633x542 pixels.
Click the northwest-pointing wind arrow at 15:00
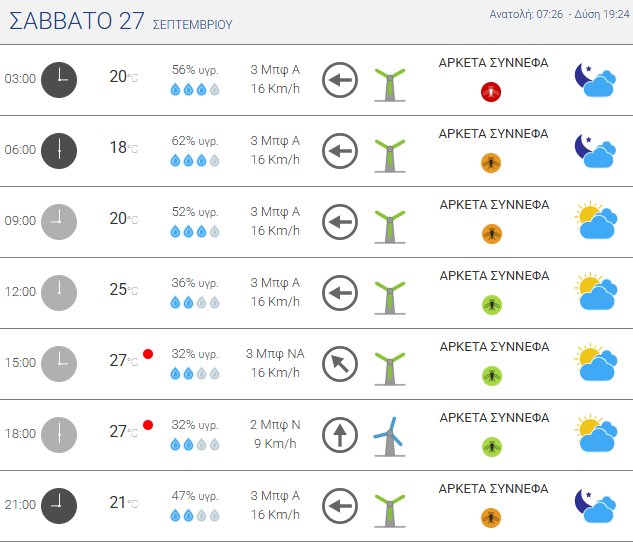click(x=340, y=364)
